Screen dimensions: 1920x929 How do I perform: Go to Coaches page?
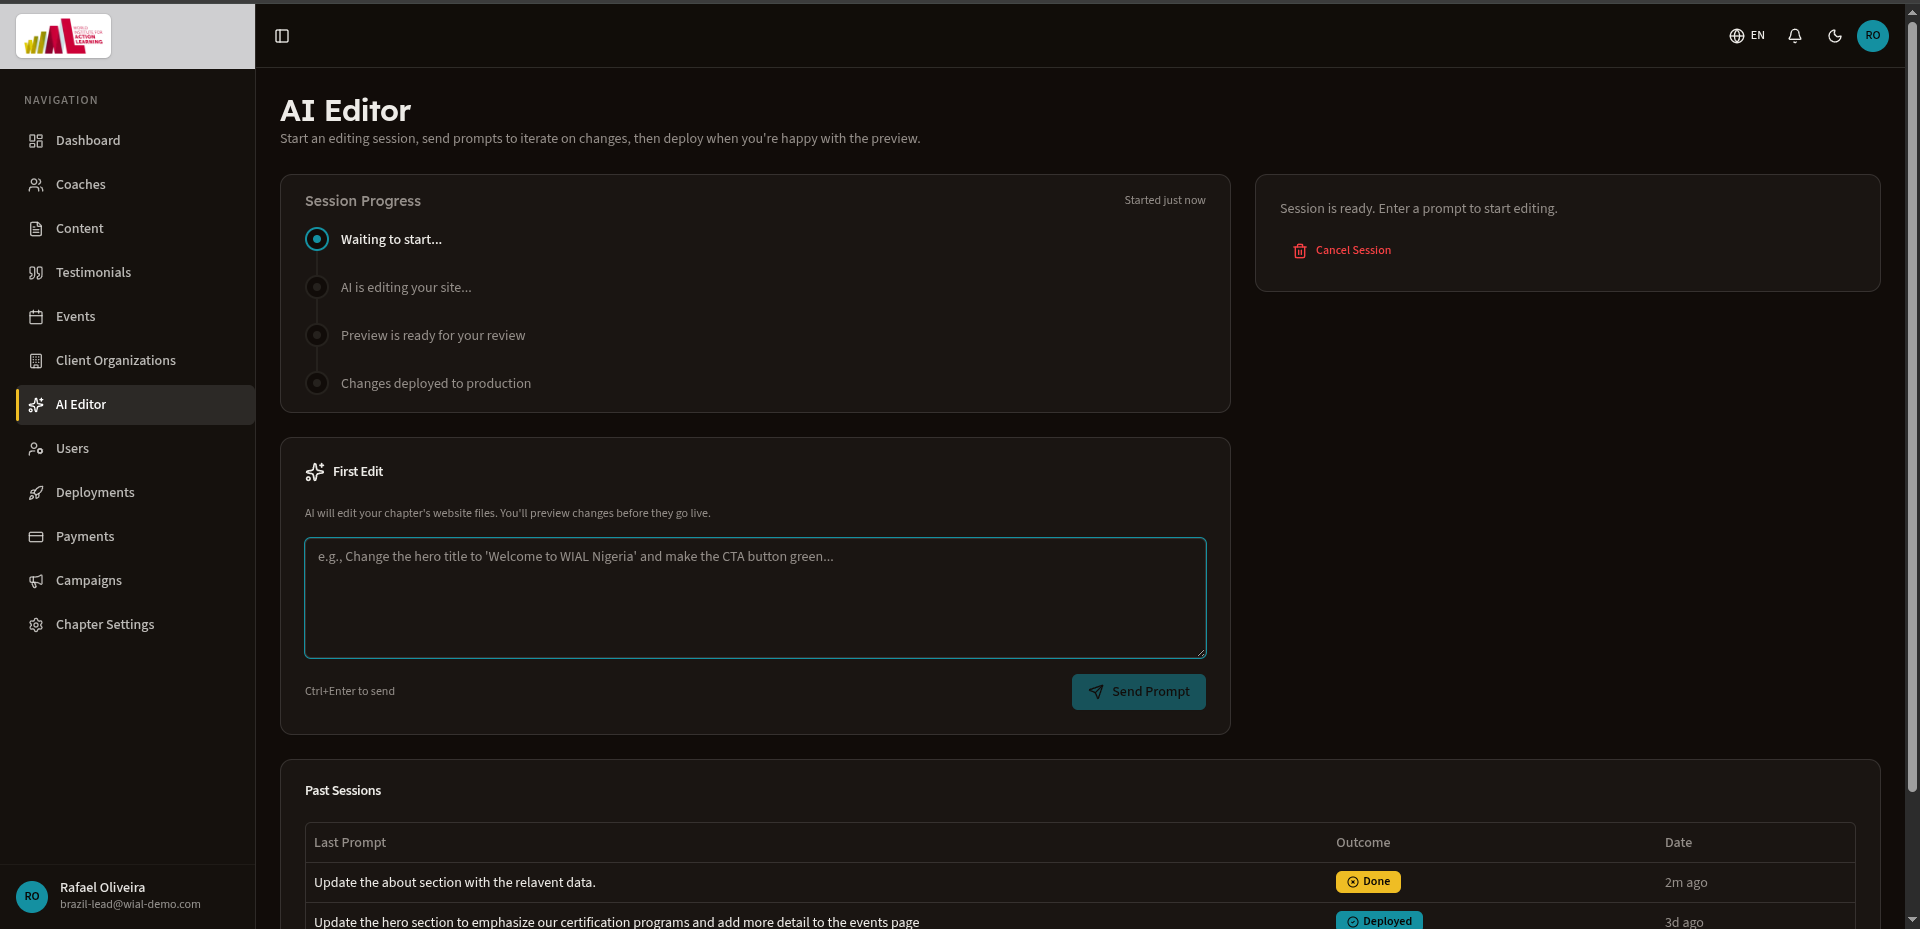click(x=135, y=185)
